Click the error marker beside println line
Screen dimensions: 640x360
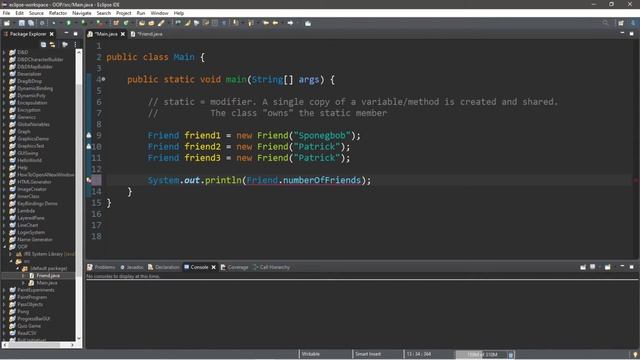(x=89, y=180)
